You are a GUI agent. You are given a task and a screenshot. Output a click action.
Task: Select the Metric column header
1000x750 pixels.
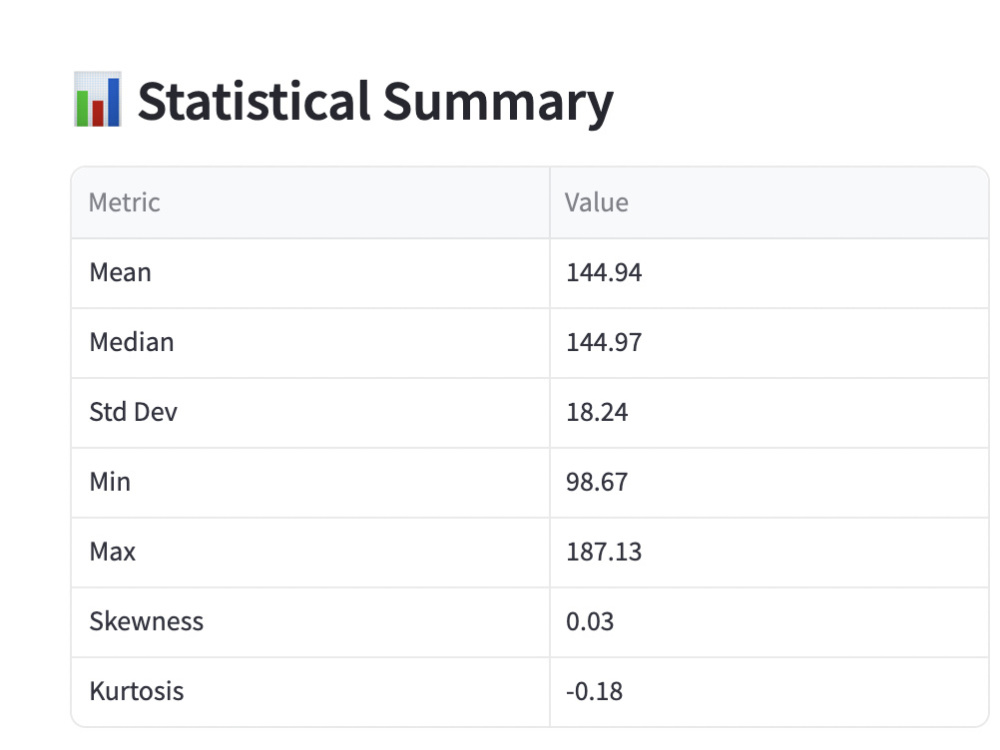[311, 203]
